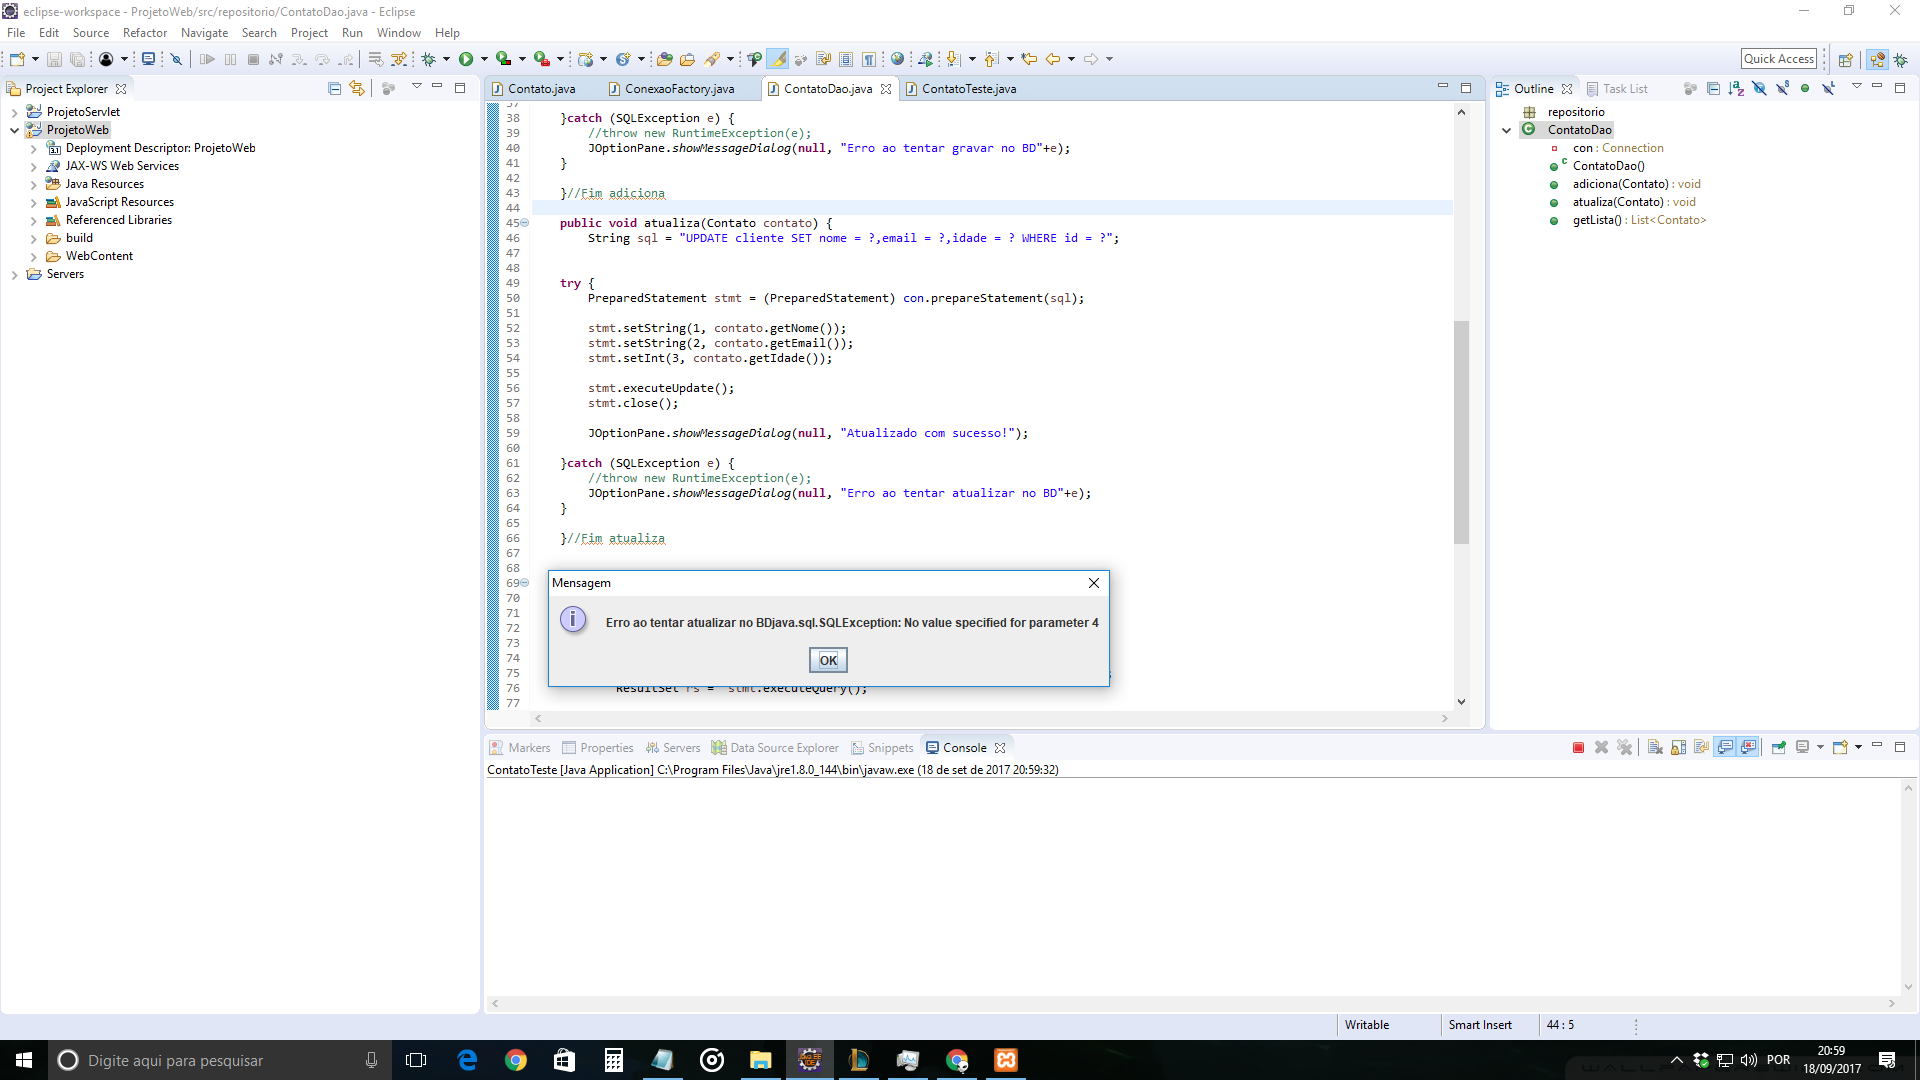
Task: Expand the WebContent folder
Action: (33, 256)
